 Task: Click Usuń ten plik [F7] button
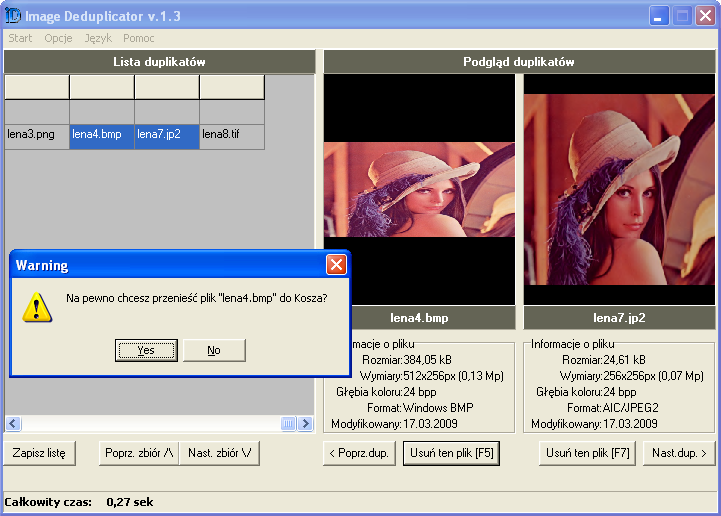point(588,453)
